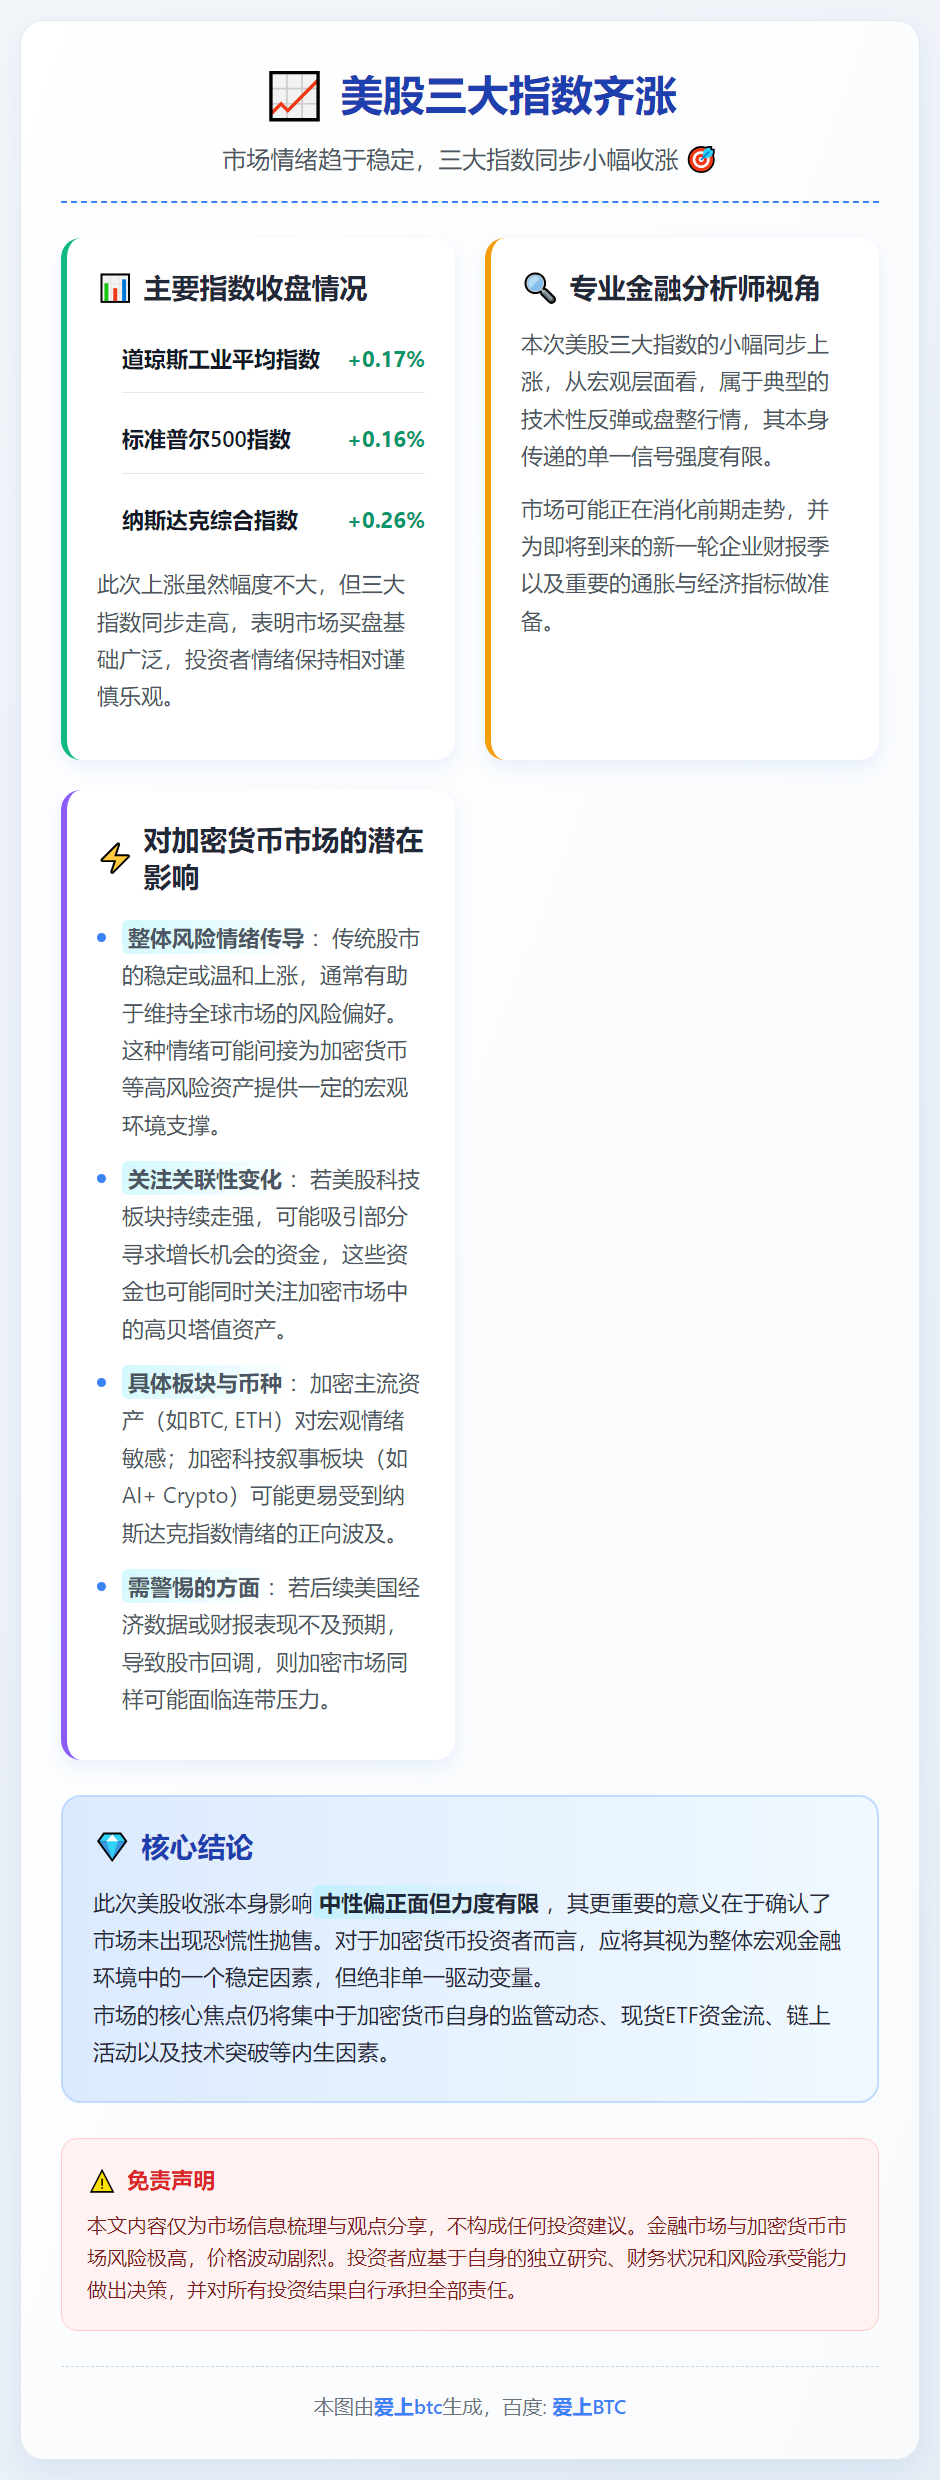Click the row label 道琼斯工业平均指数

(x=221, y=359)
